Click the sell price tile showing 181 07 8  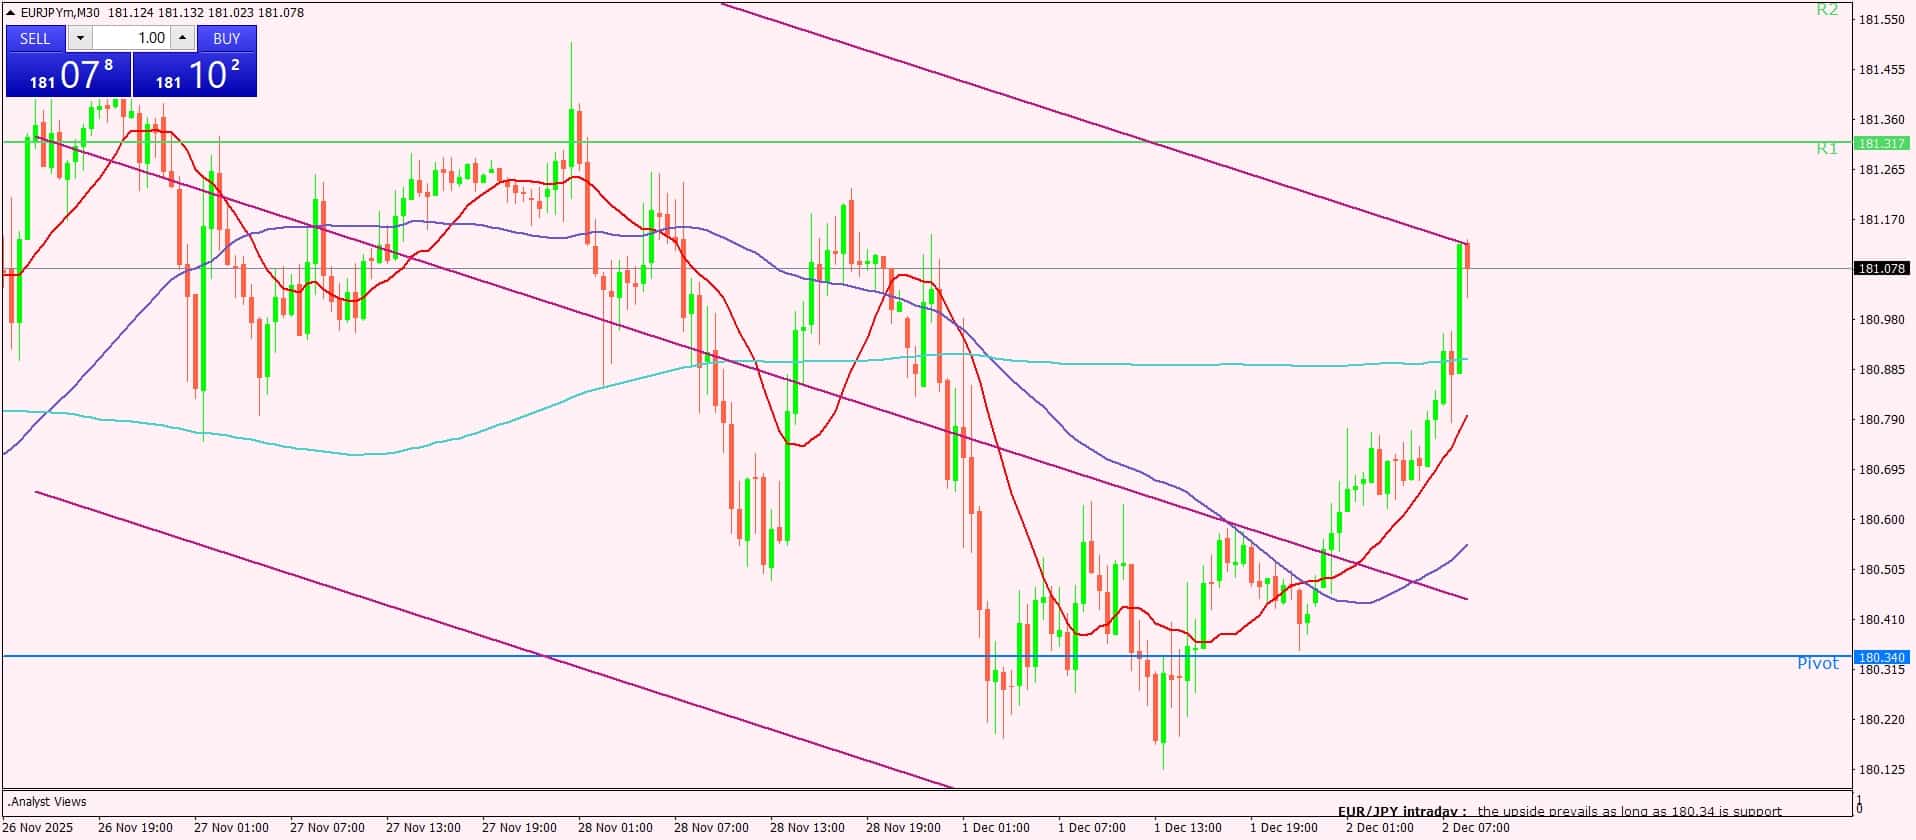click(69, 75)
